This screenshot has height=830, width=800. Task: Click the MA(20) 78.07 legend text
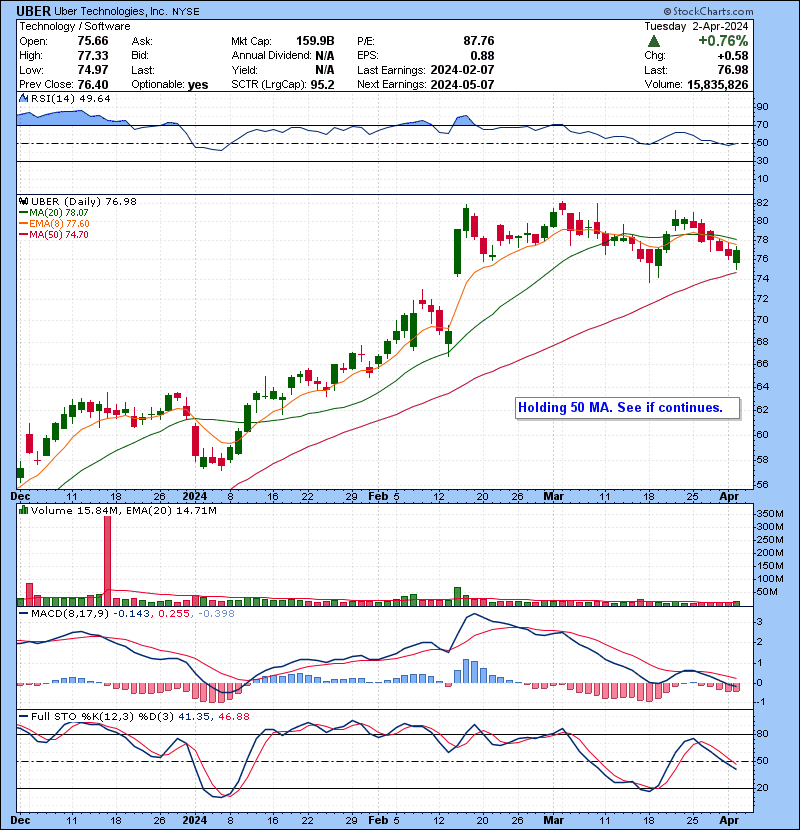pos(59,213)
